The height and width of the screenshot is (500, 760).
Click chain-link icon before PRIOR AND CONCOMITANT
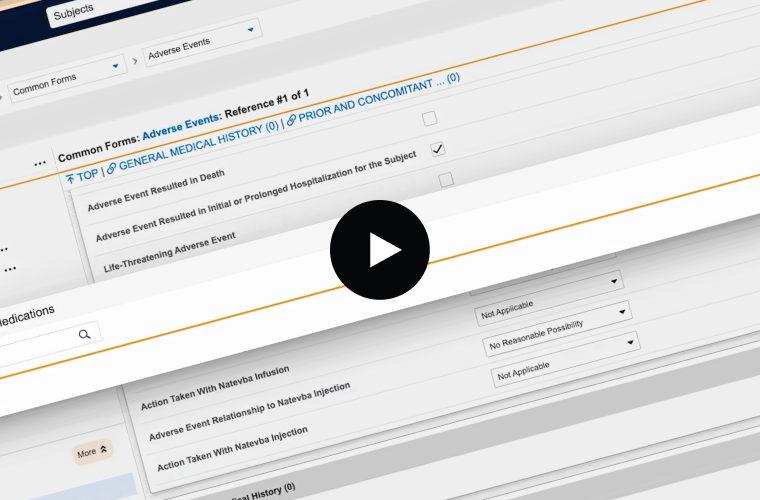(x=291, y=120)
